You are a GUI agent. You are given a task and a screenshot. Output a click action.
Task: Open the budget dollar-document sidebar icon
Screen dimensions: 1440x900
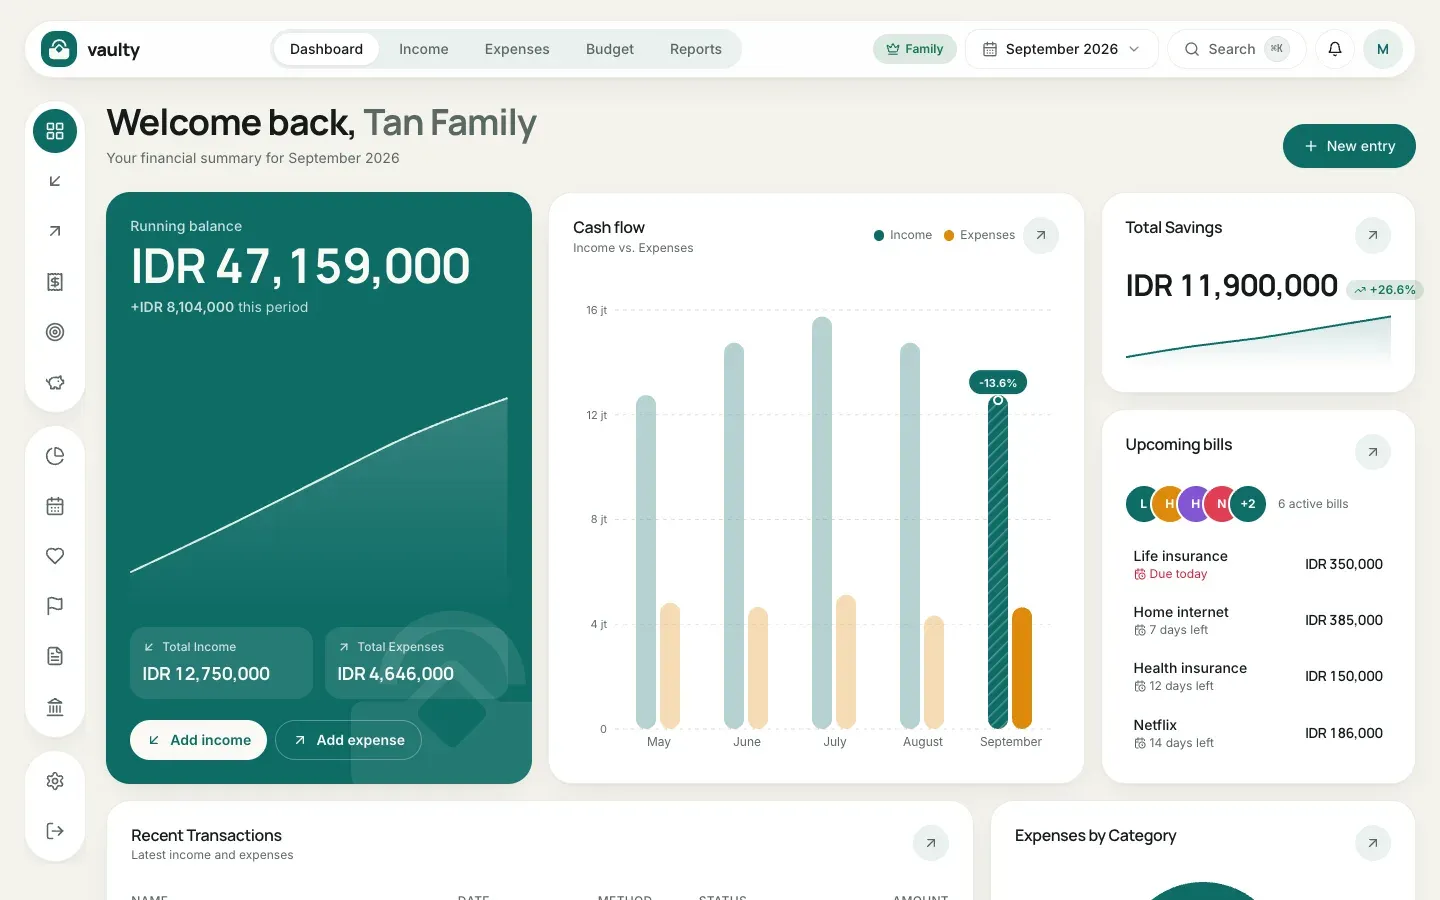[x=55, y=282]
